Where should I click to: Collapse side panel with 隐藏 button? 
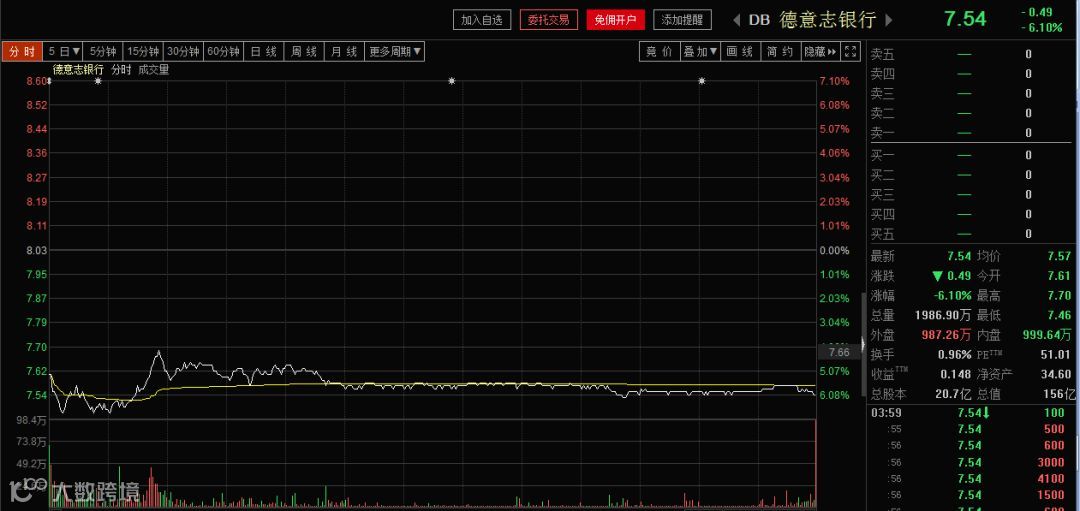pyautogui.click(x=820, y=52)
